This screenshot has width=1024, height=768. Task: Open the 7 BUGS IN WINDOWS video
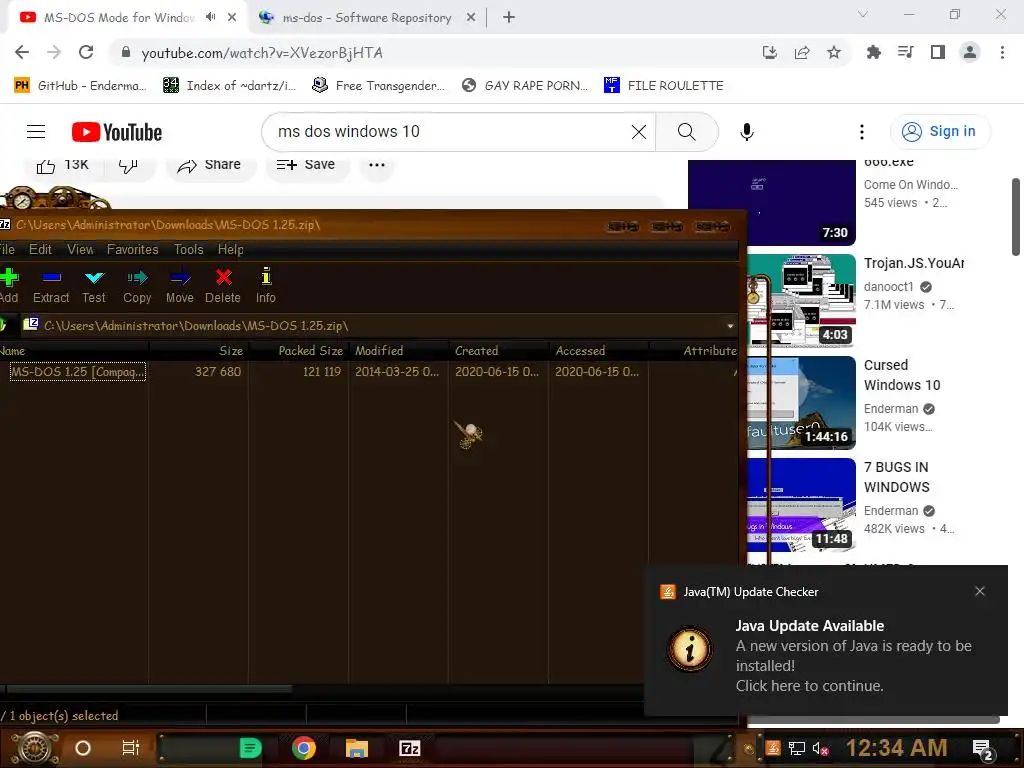[x=801, y=504]
